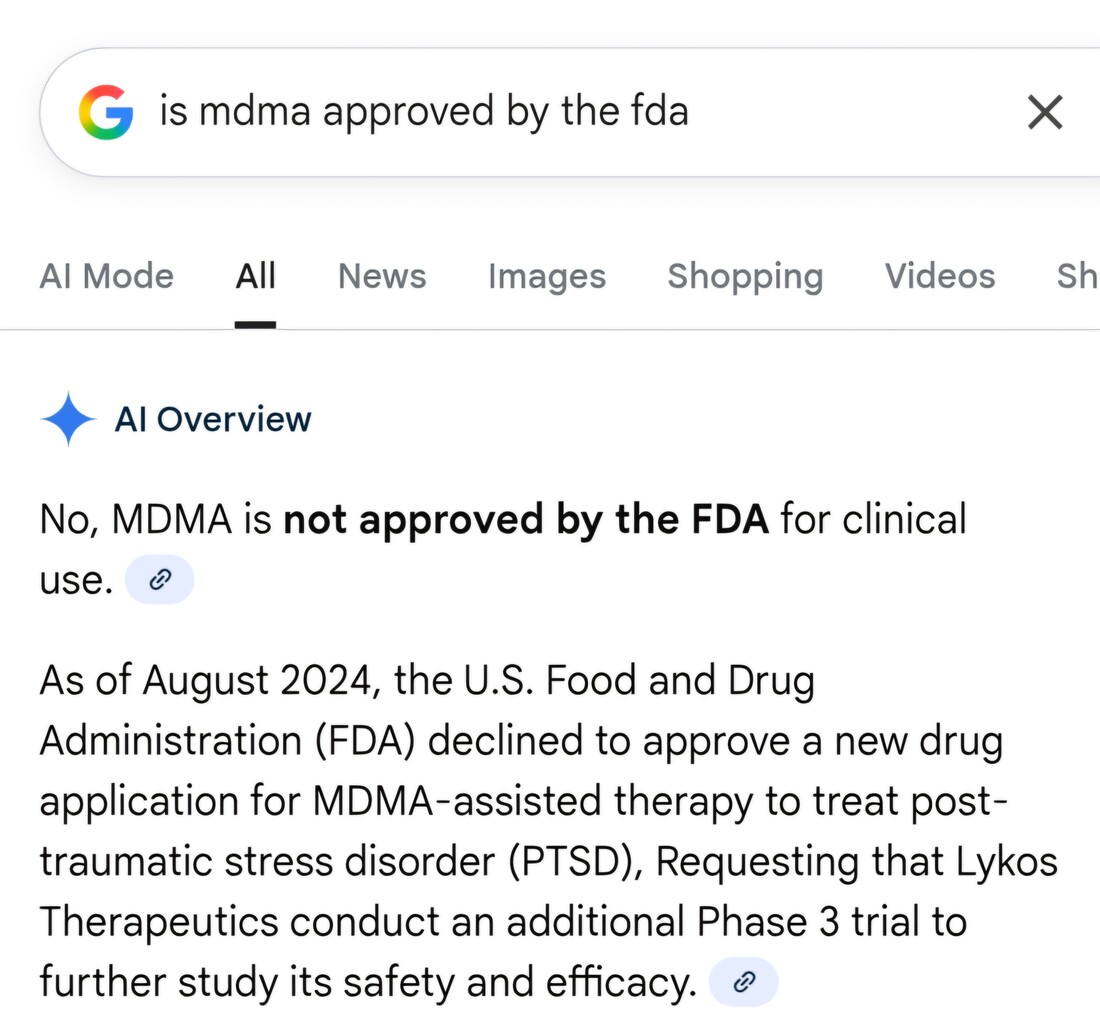
Task: Clear the search query with the X
Action: tap(1045, 113)
